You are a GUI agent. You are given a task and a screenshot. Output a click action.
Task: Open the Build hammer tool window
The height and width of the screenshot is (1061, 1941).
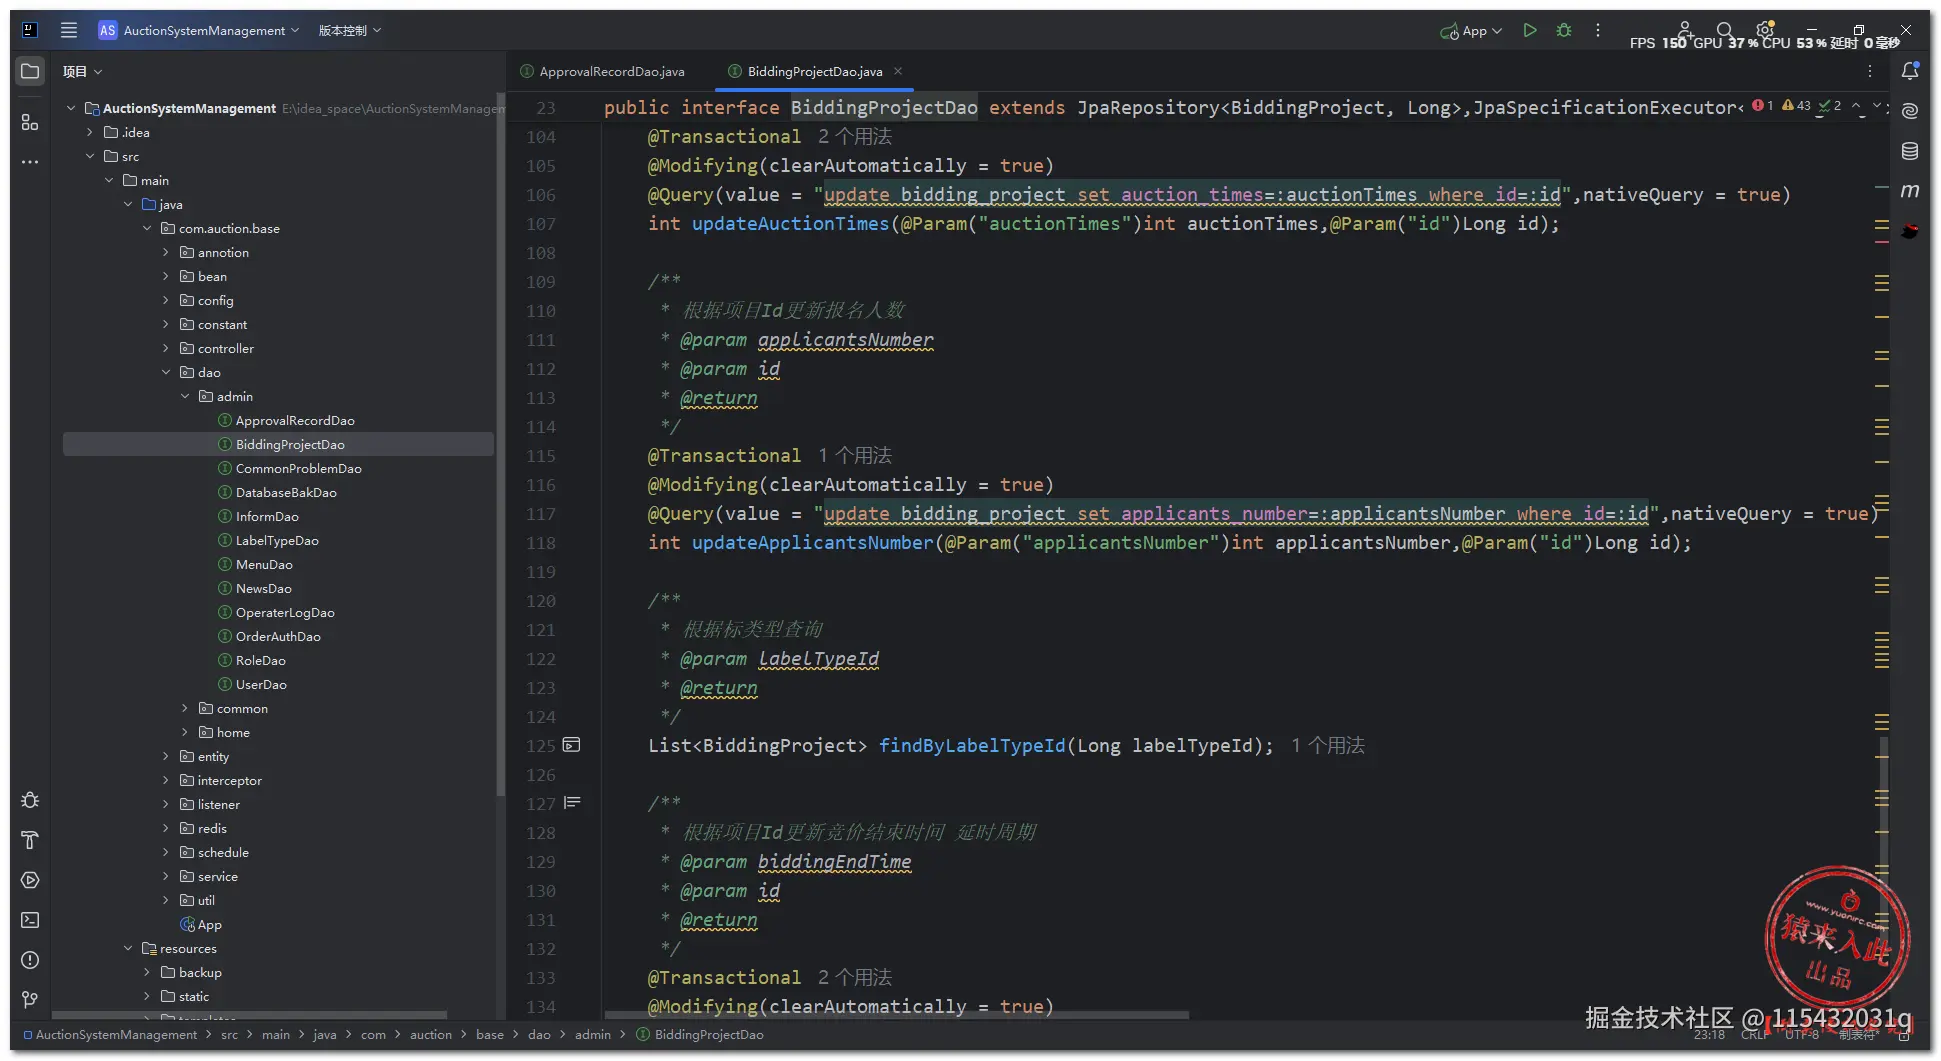[30, 840]
